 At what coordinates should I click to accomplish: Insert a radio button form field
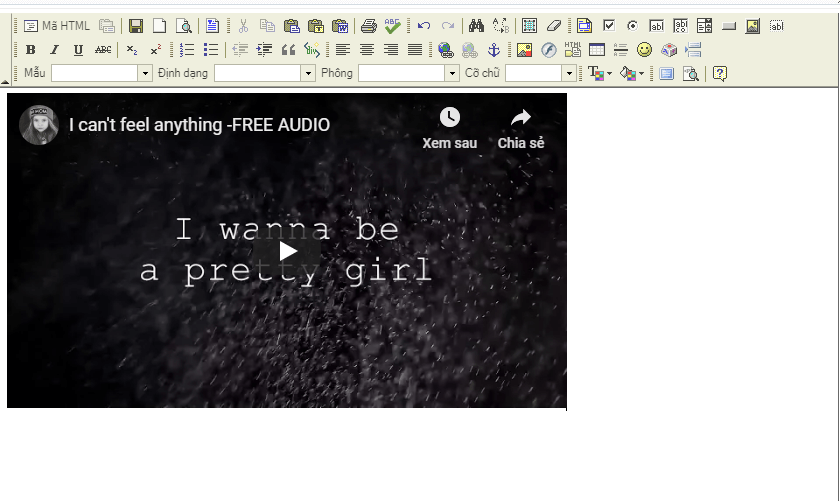tap(632, 26)
